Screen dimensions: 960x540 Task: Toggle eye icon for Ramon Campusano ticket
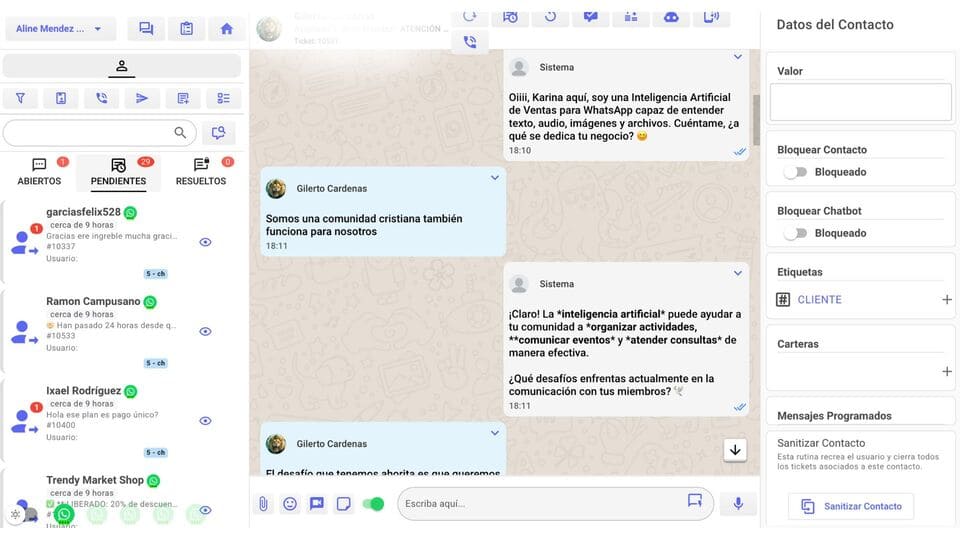pyautogui.click(x=206, y=331)
